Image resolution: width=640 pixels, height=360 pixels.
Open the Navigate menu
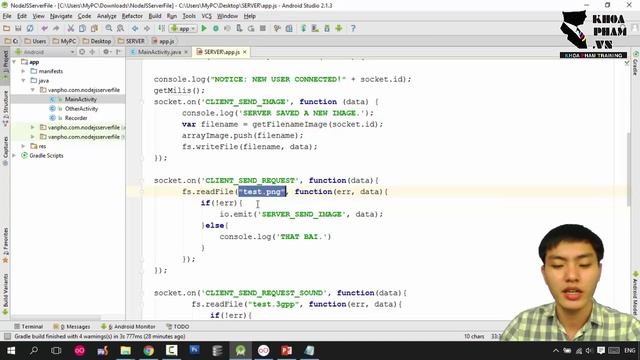tap(61, 16)
